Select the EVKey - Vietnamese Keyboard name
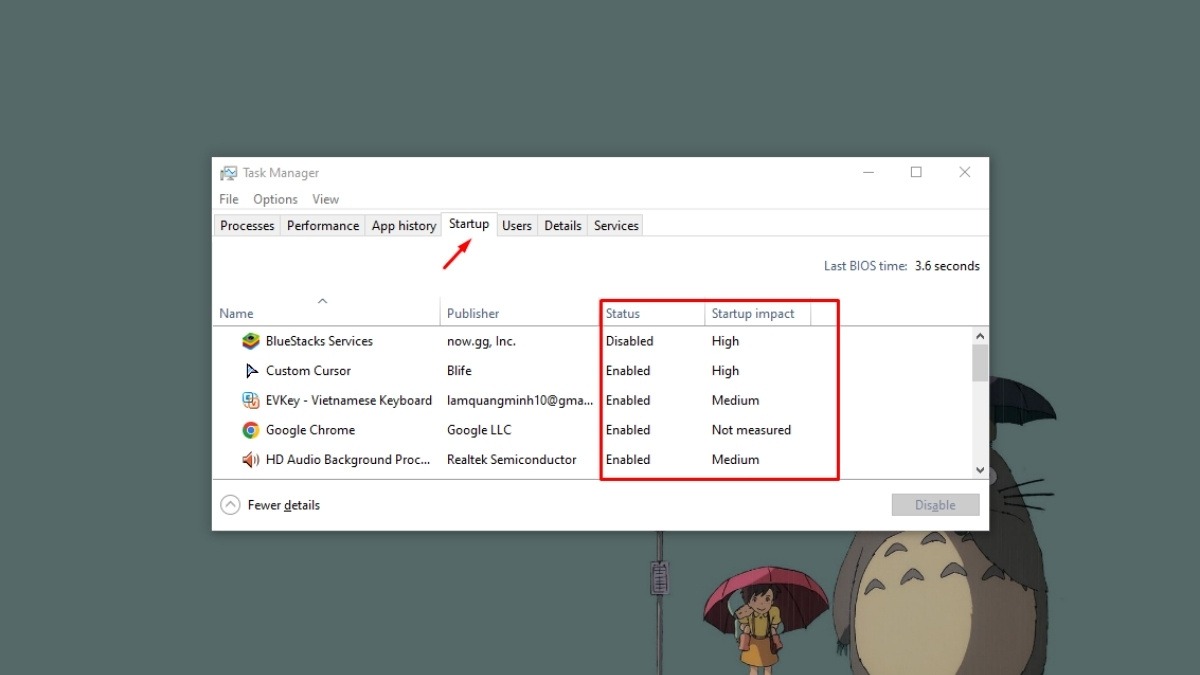 349,400
